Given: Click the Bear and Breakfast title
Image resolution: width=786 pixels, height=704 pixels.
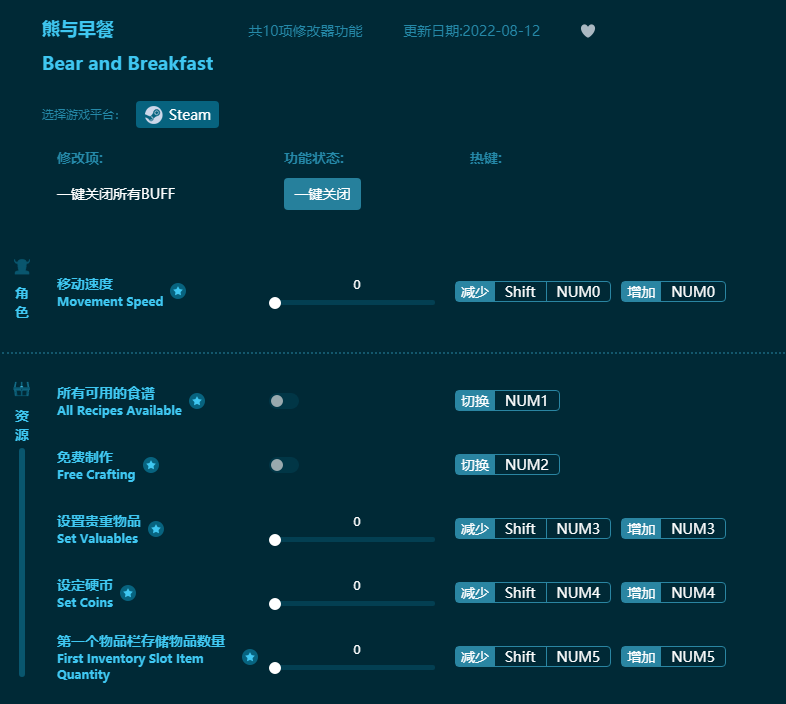Looking at the screenshot, I should 128,64.
